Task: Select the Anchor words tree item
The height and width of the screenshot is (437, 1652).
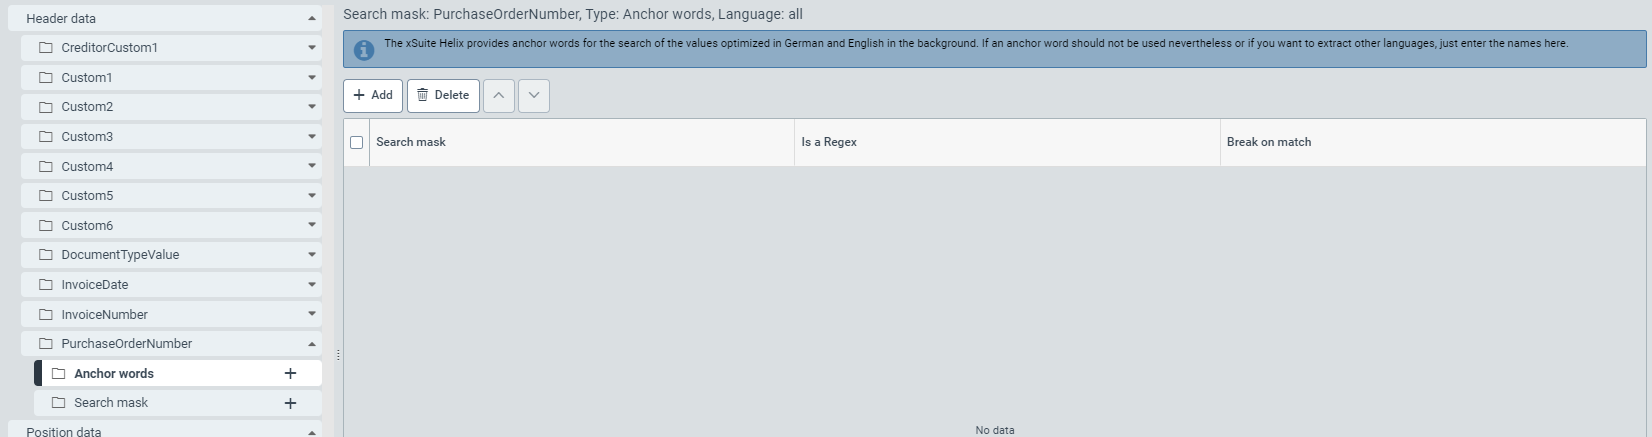Action: click(x=178, y=373)
